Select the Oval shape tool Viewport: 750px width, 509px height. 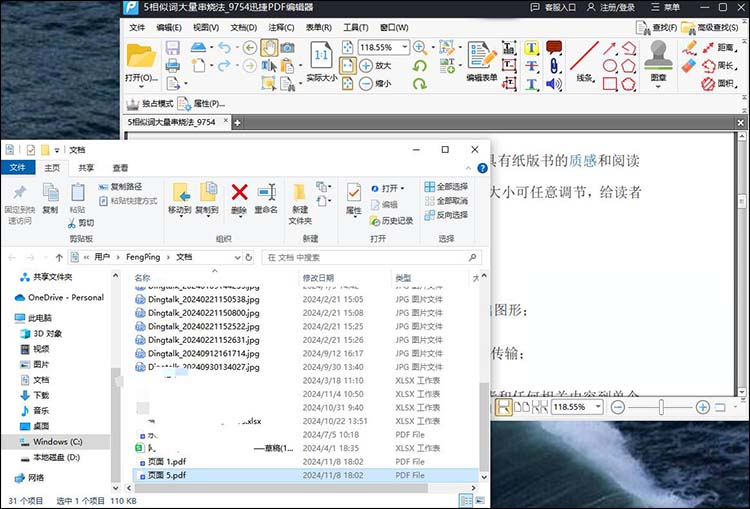tap(610, 66)
